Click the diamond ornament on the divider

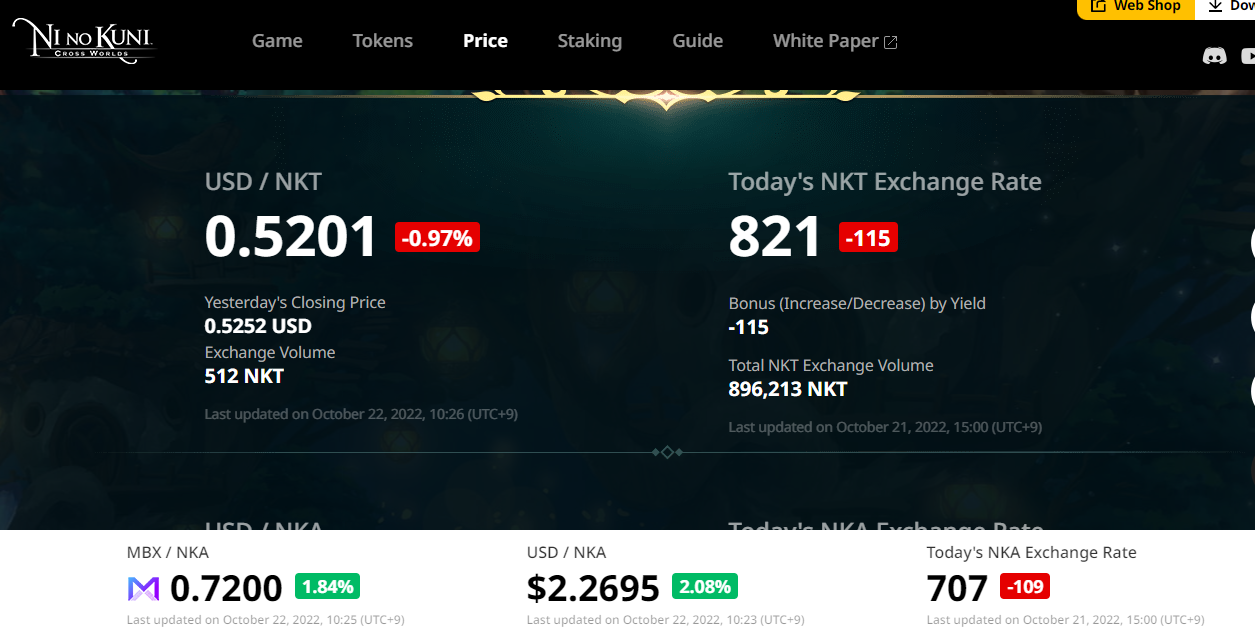(667, 452)
